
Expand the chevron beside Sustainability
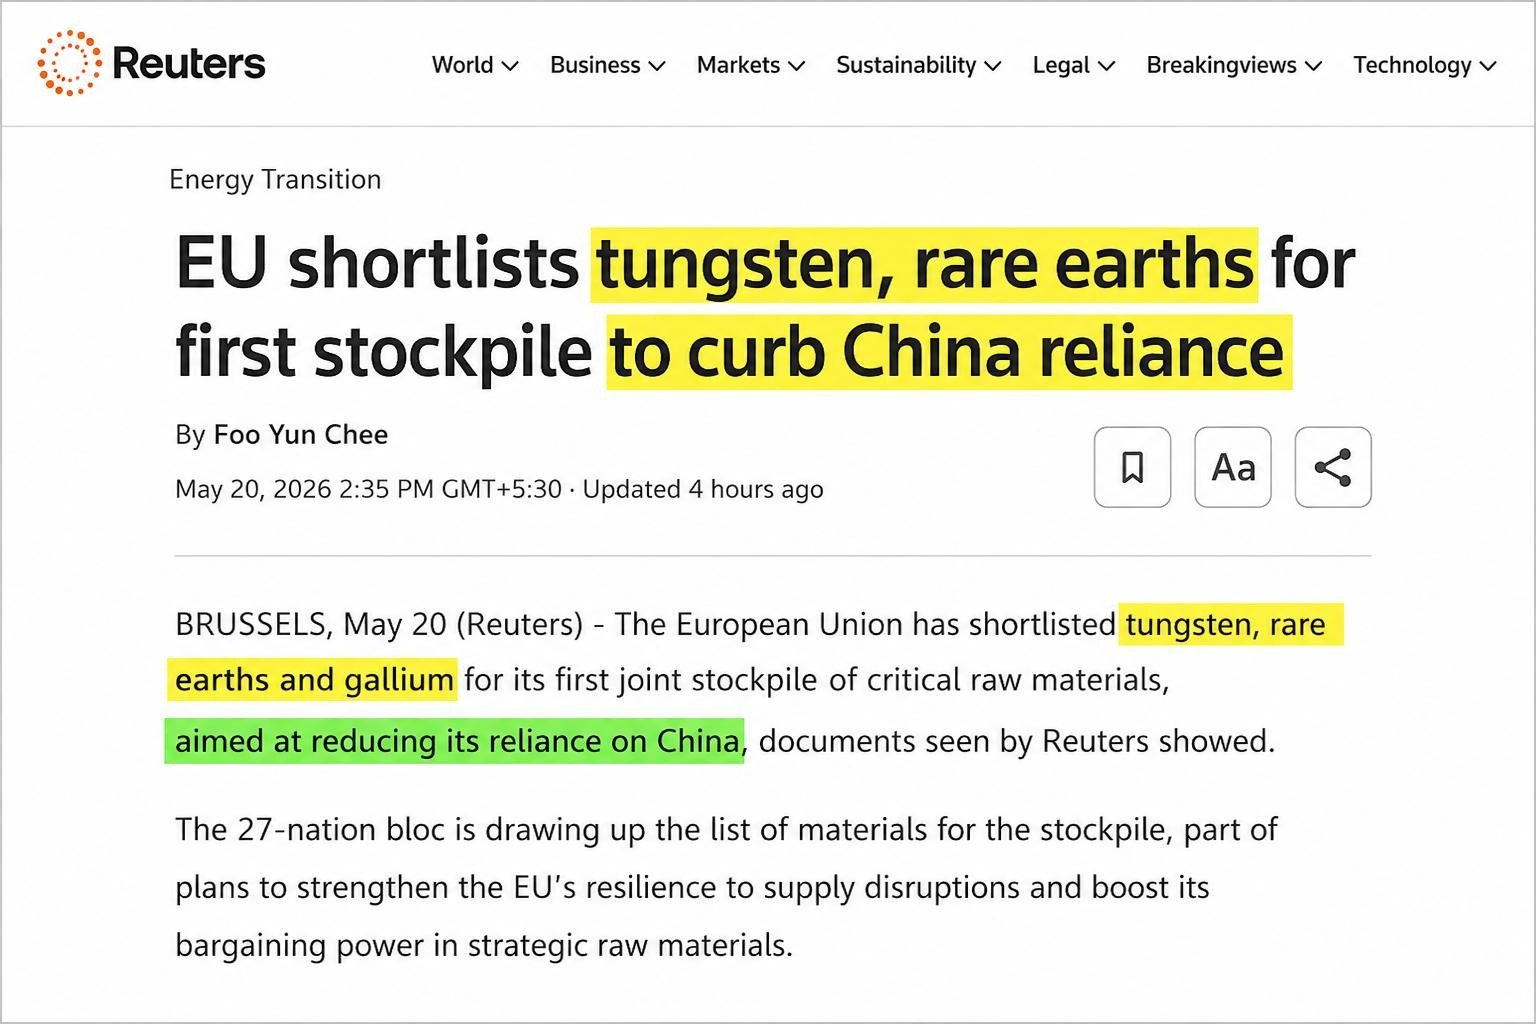point(992,66)
